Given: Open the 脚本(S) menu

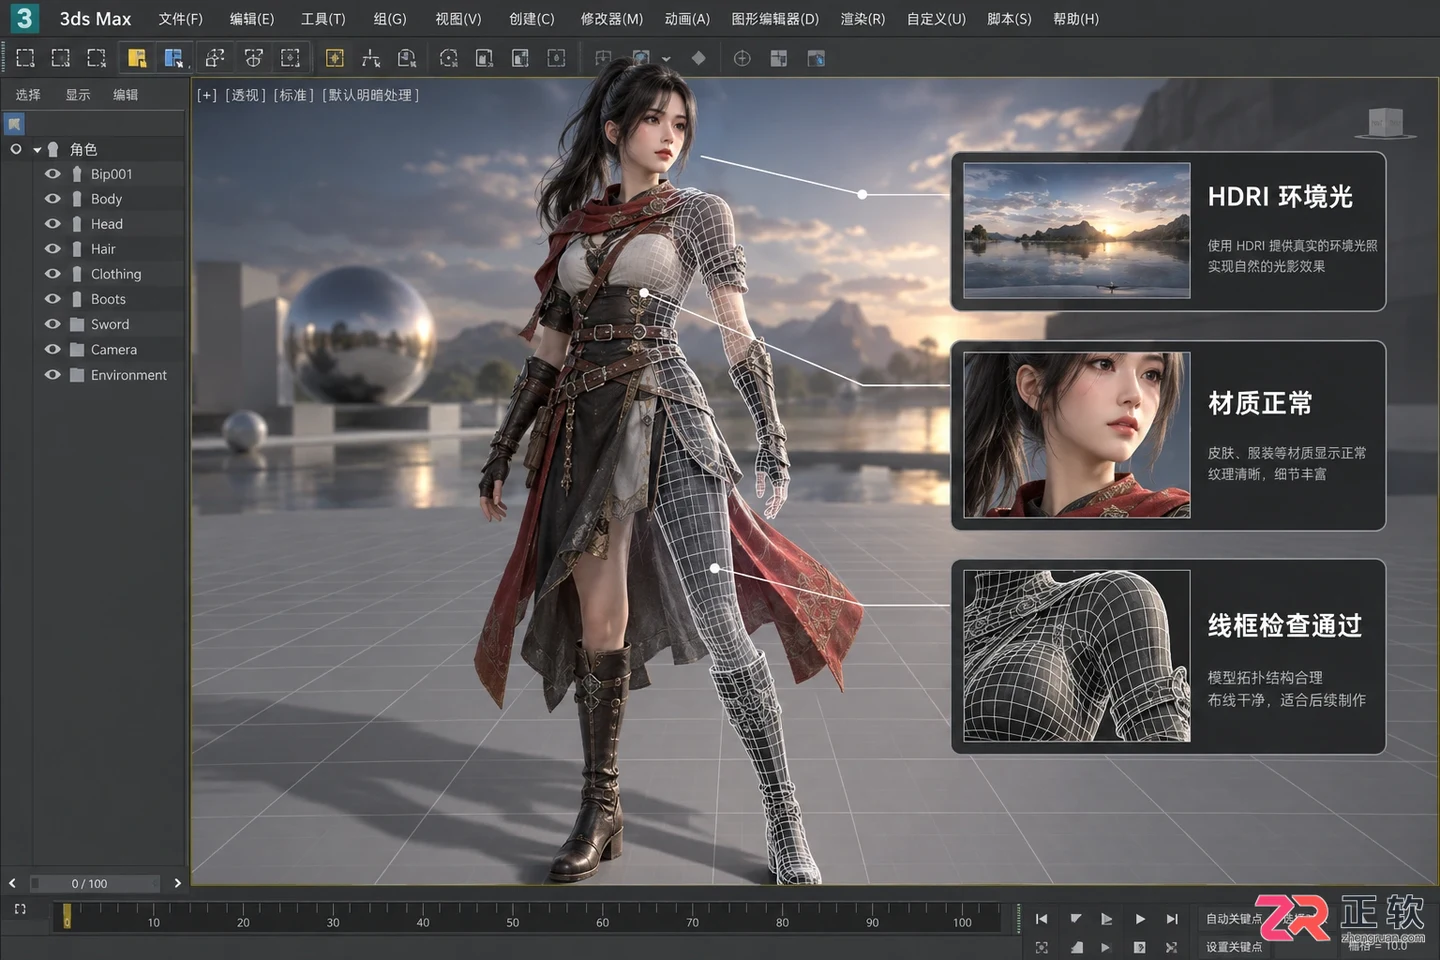Looking at the screenshot, I should coord(1009,19).
